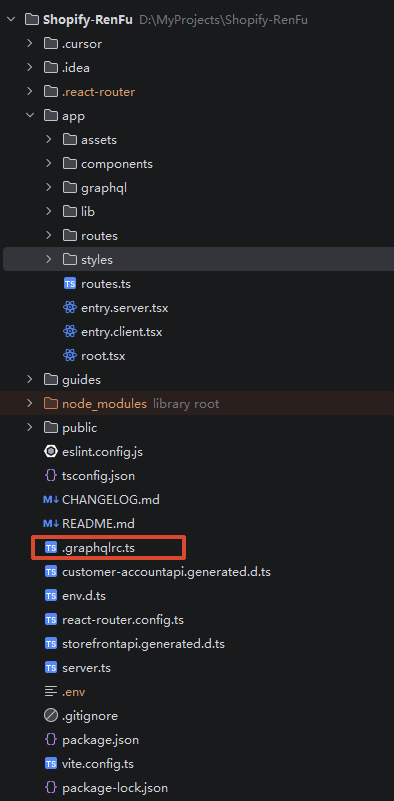Select entry.server.tsx in the tree
Screen dimensions: 394x801
[x=125, y=308]
